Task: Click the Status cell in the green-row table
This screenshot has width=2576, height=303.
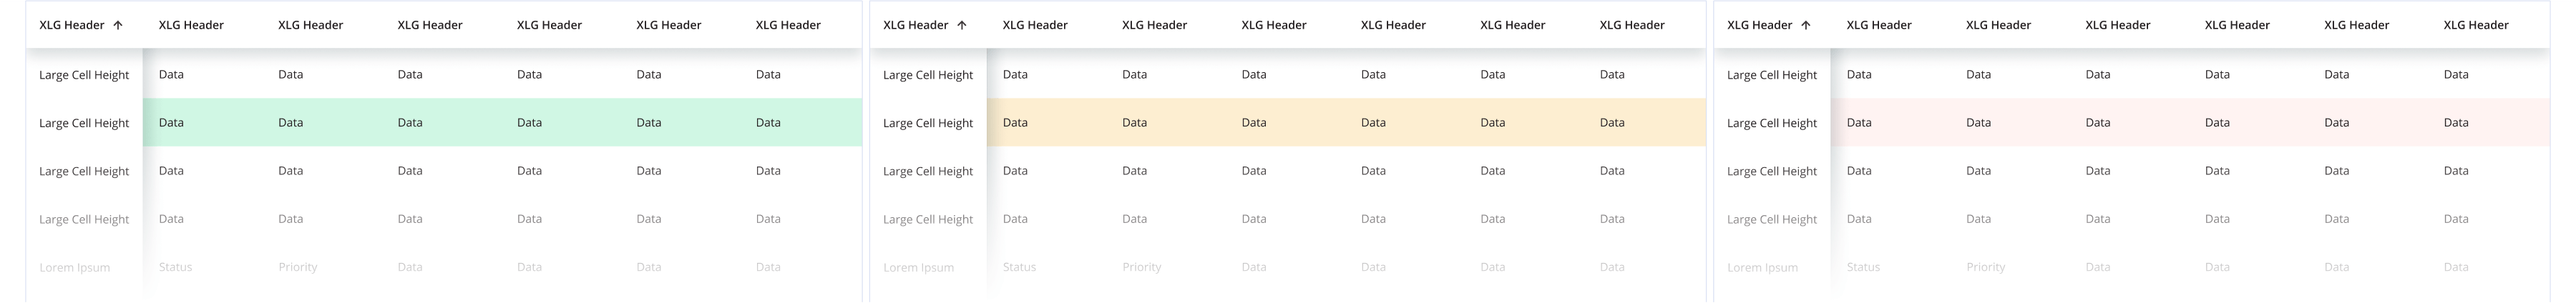Action: (x=175, y=267)
